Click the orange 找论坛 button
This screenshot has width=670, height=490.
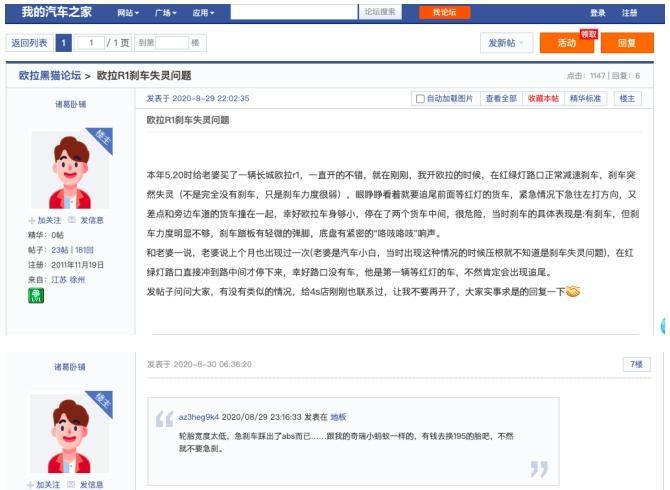(x=444, y=12)
